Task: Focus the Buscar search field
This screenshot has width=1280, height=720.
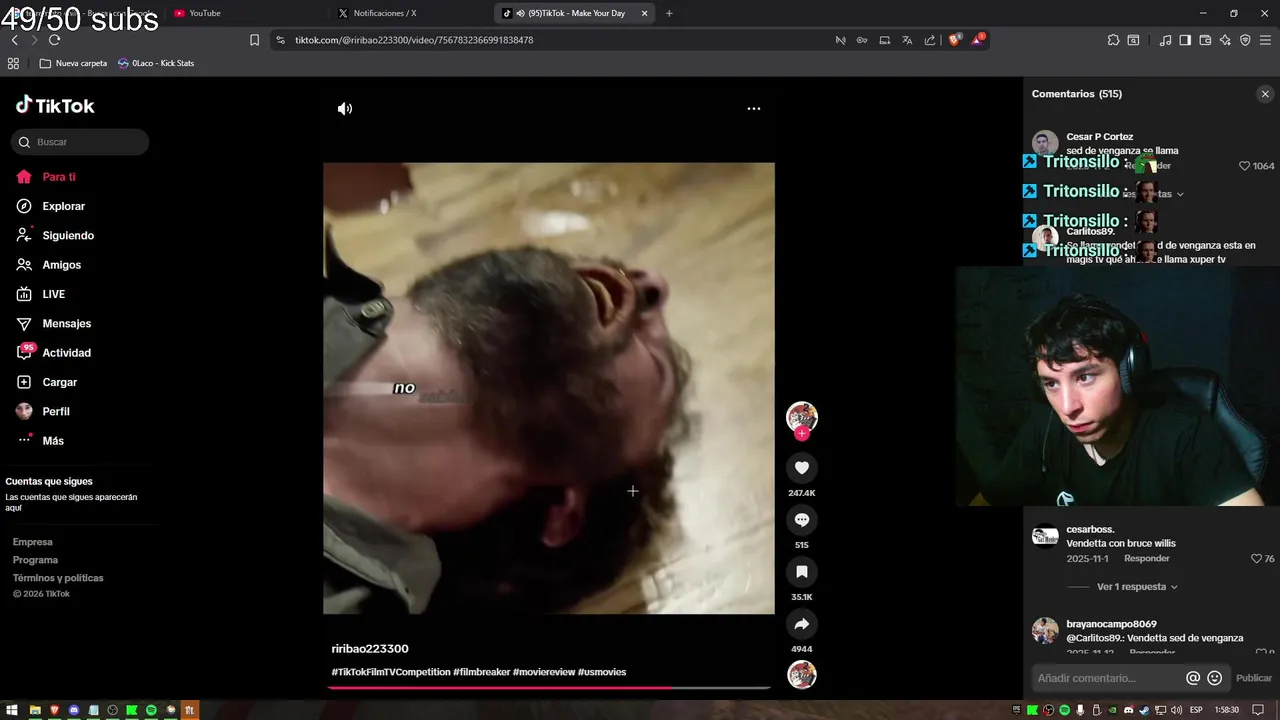Action: (x=80, y=142)
